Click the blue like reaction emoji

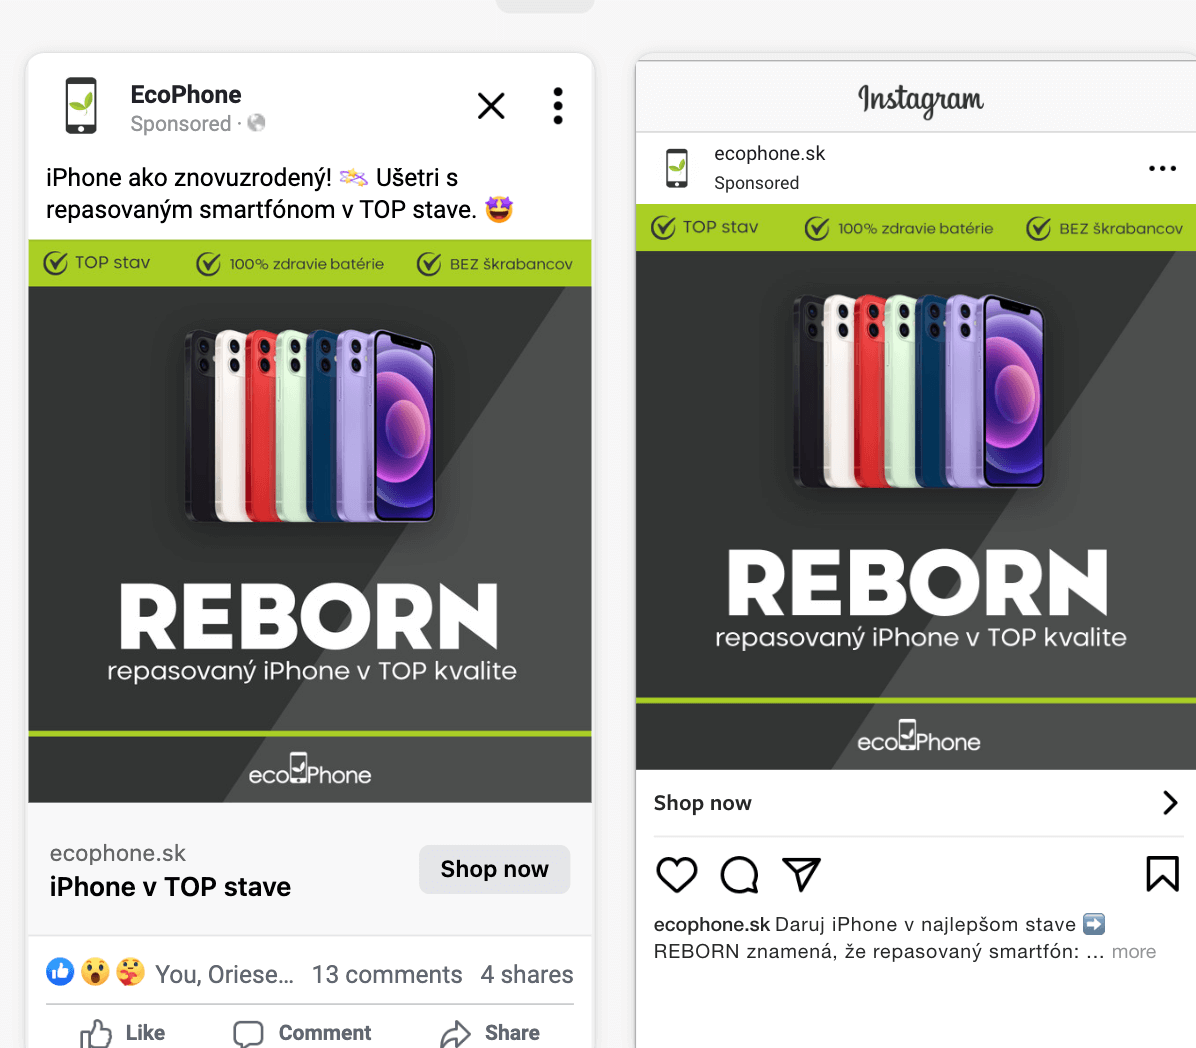click(61, 971)
